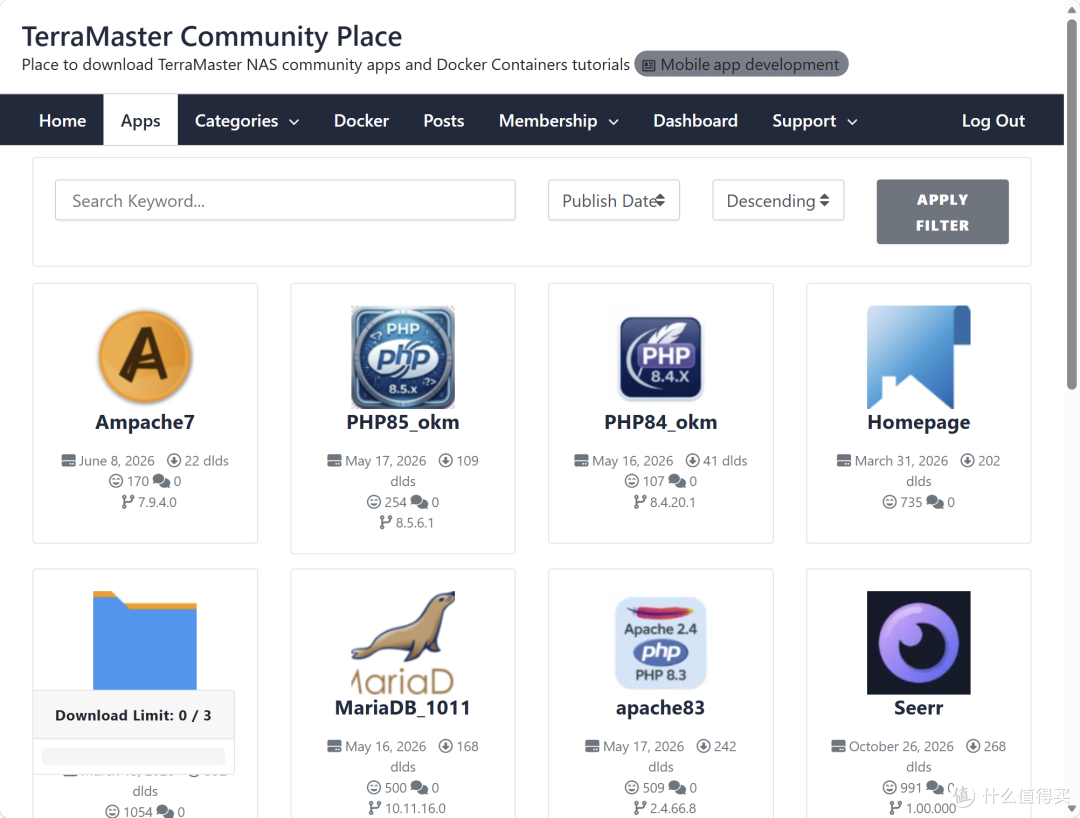
Task: Expand the Categories dropdown menu
Action: click(x=247, y=120)
